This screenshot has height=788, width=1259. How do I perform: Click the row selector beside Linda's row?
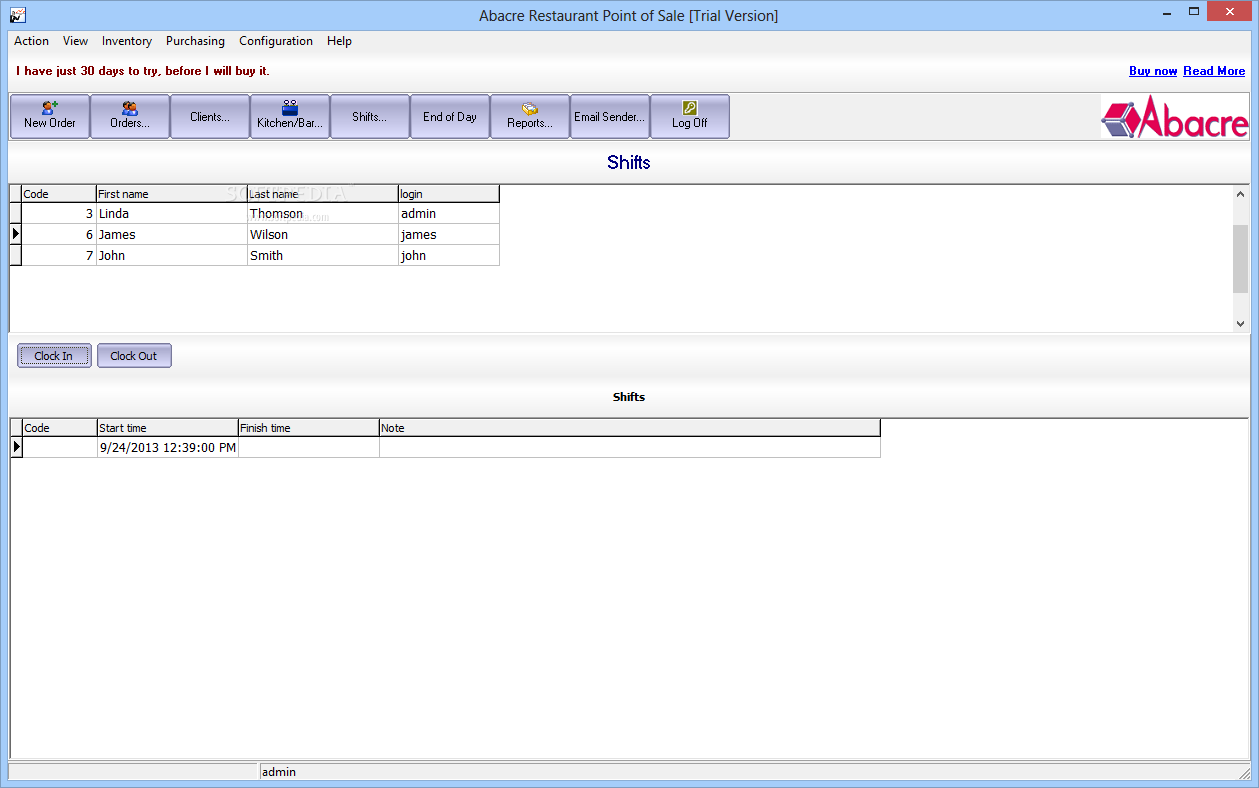pos(16,214)
